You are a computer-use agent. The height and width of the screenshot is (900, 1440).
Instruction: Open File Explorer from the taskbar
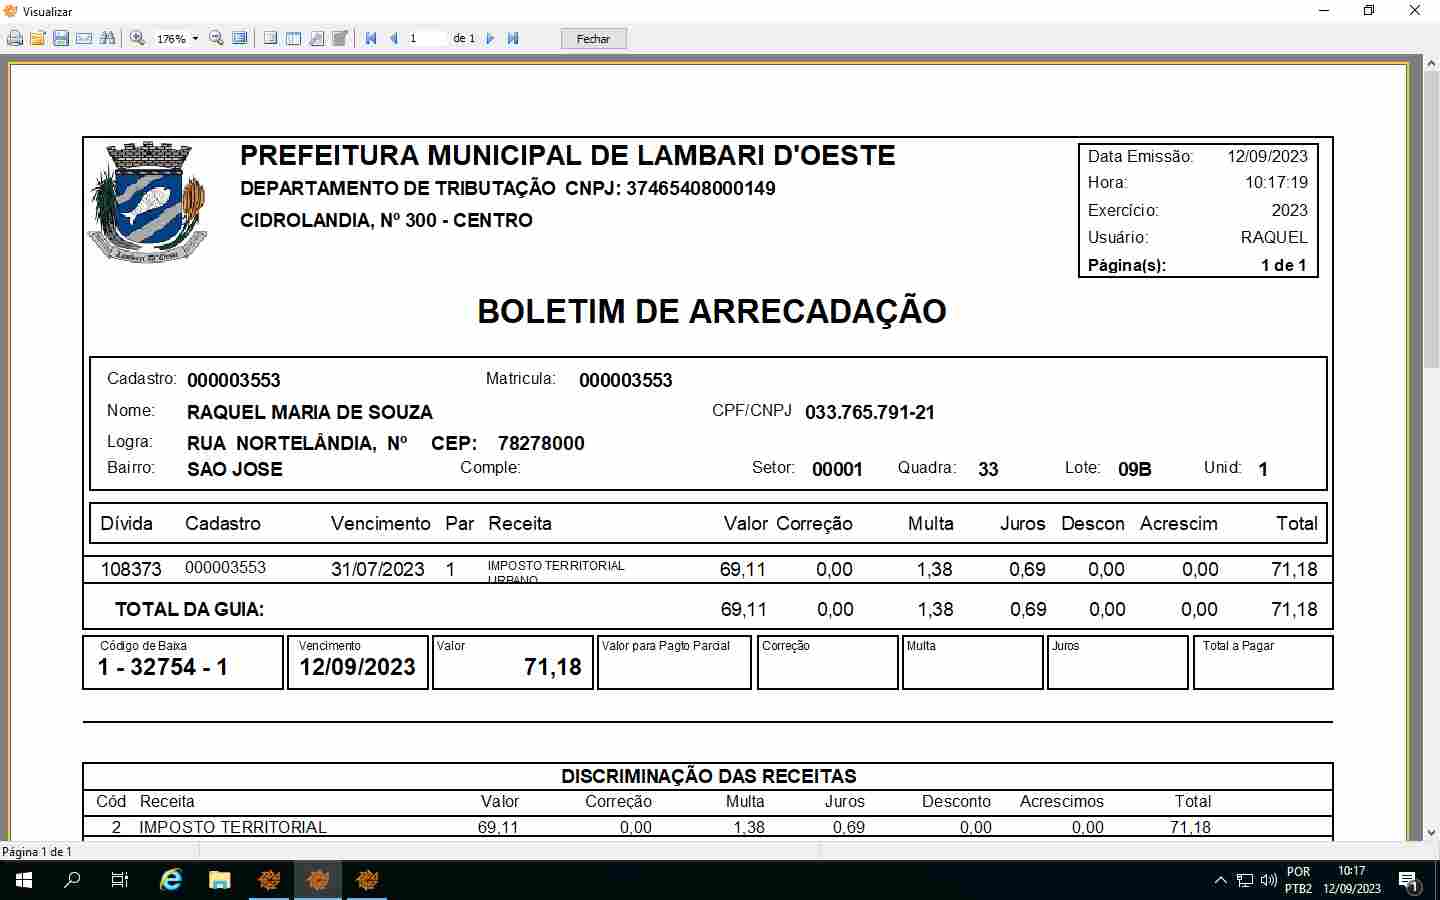click(x=219, y=880)
